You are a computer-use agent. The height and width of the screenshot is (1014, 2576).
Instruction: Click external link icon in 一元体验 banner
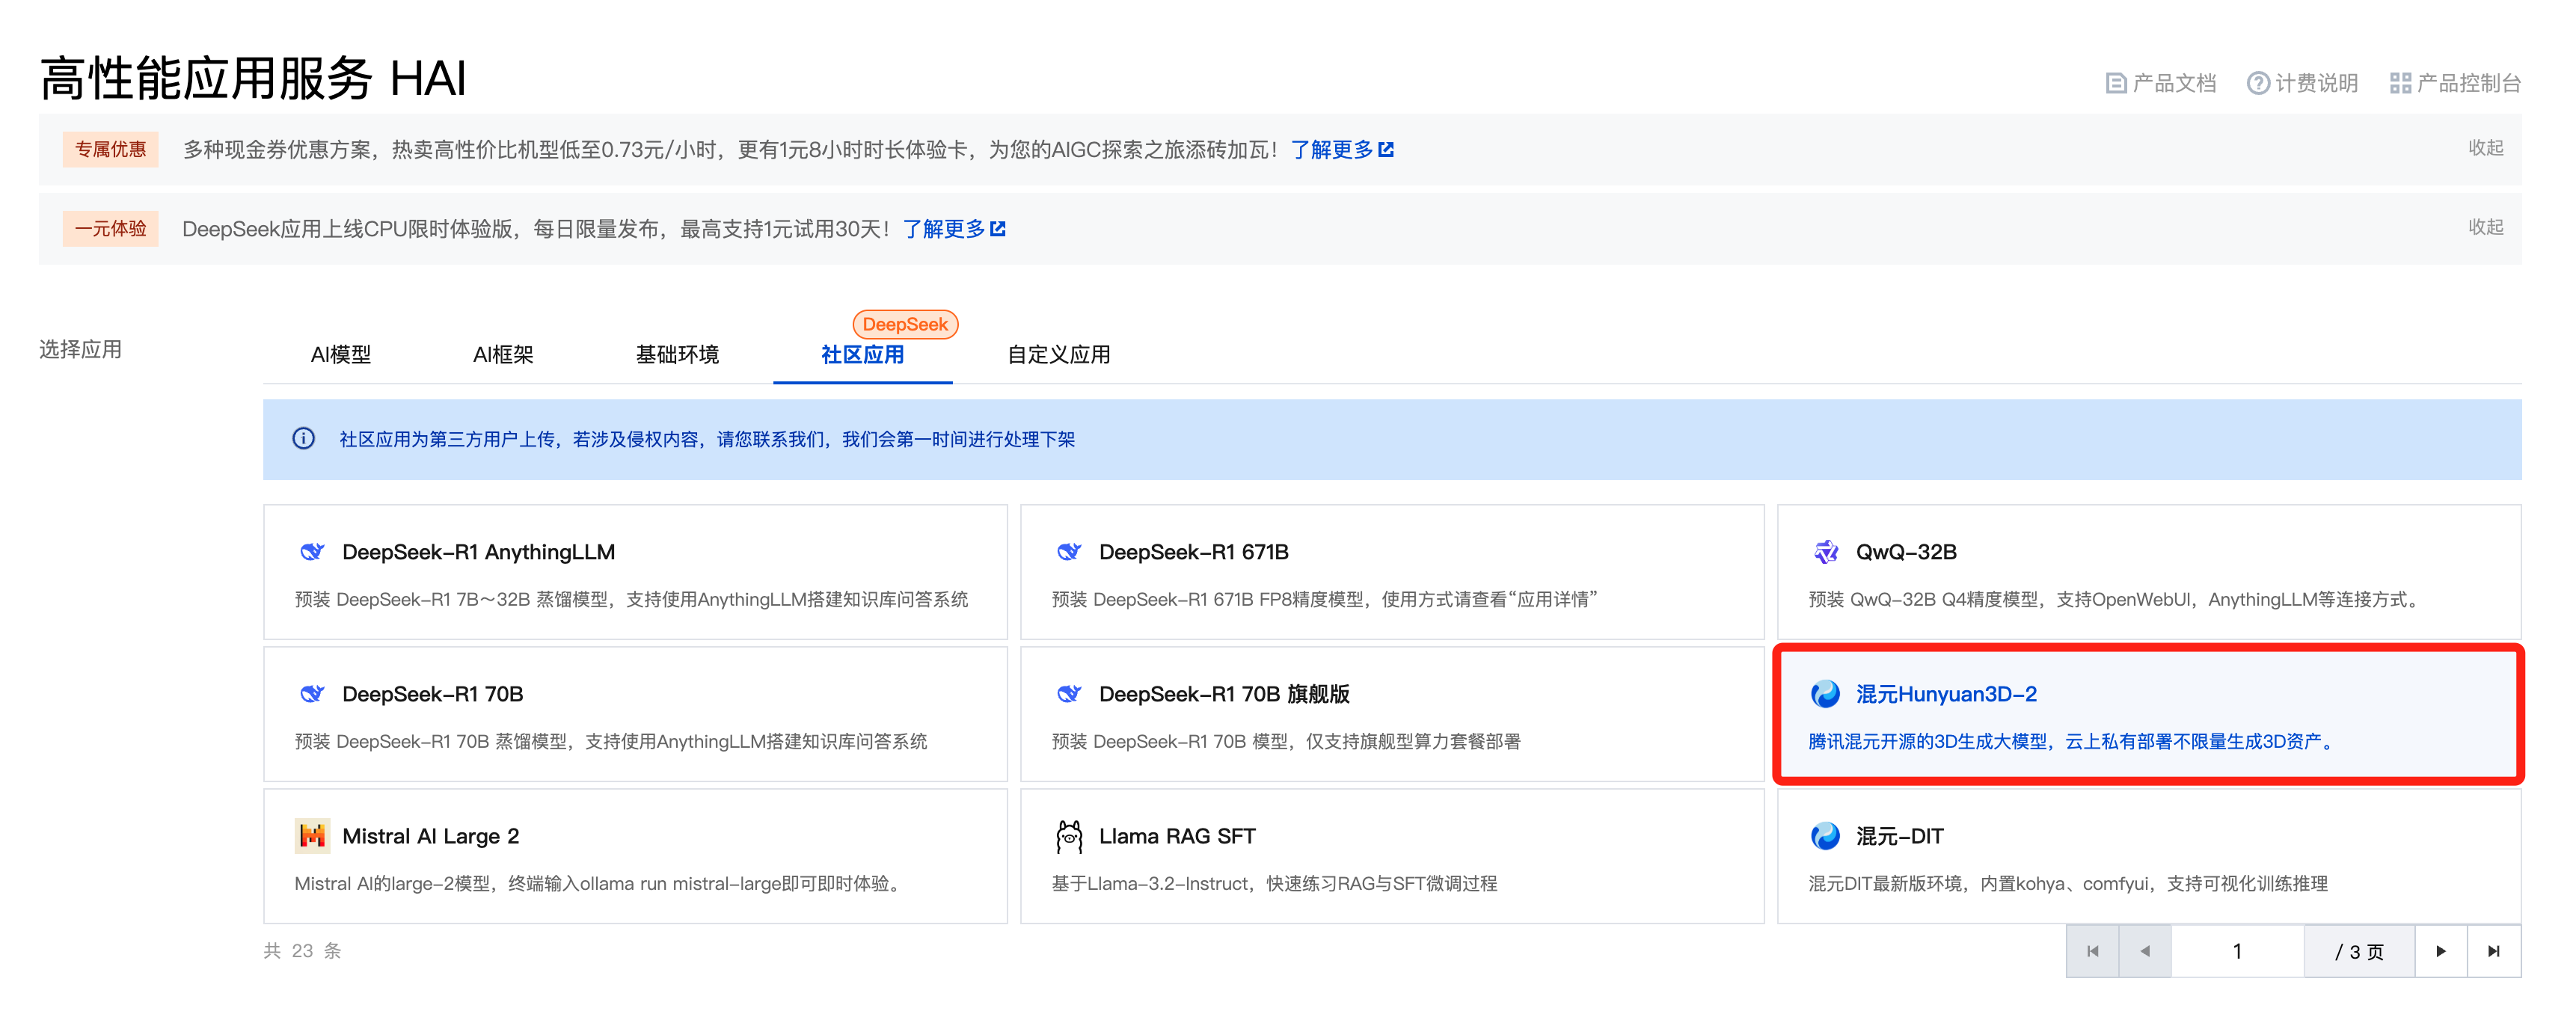(x=997, y=228)
